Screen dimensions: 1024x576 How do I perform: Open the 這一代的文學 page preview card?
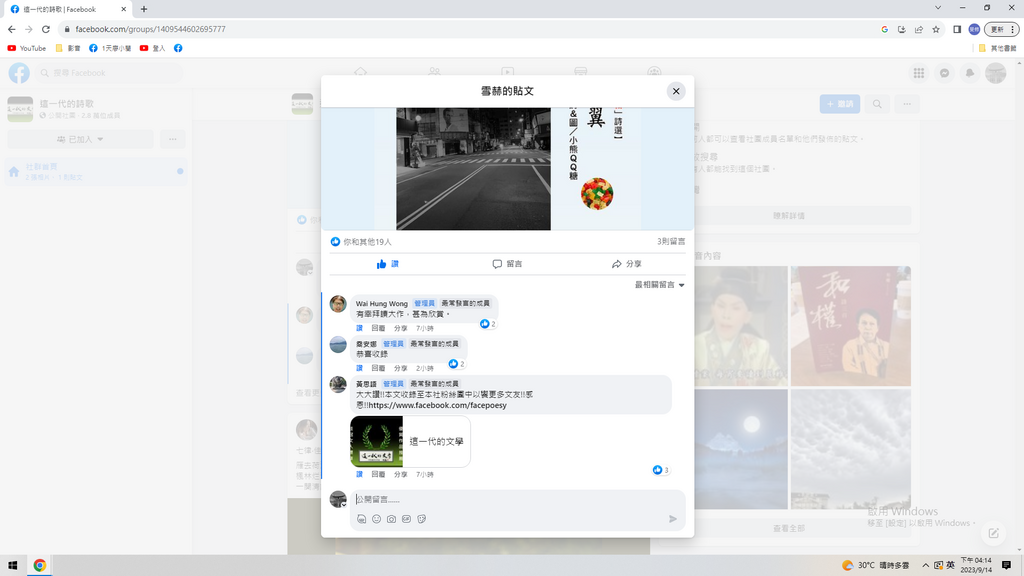click(410, 441)
